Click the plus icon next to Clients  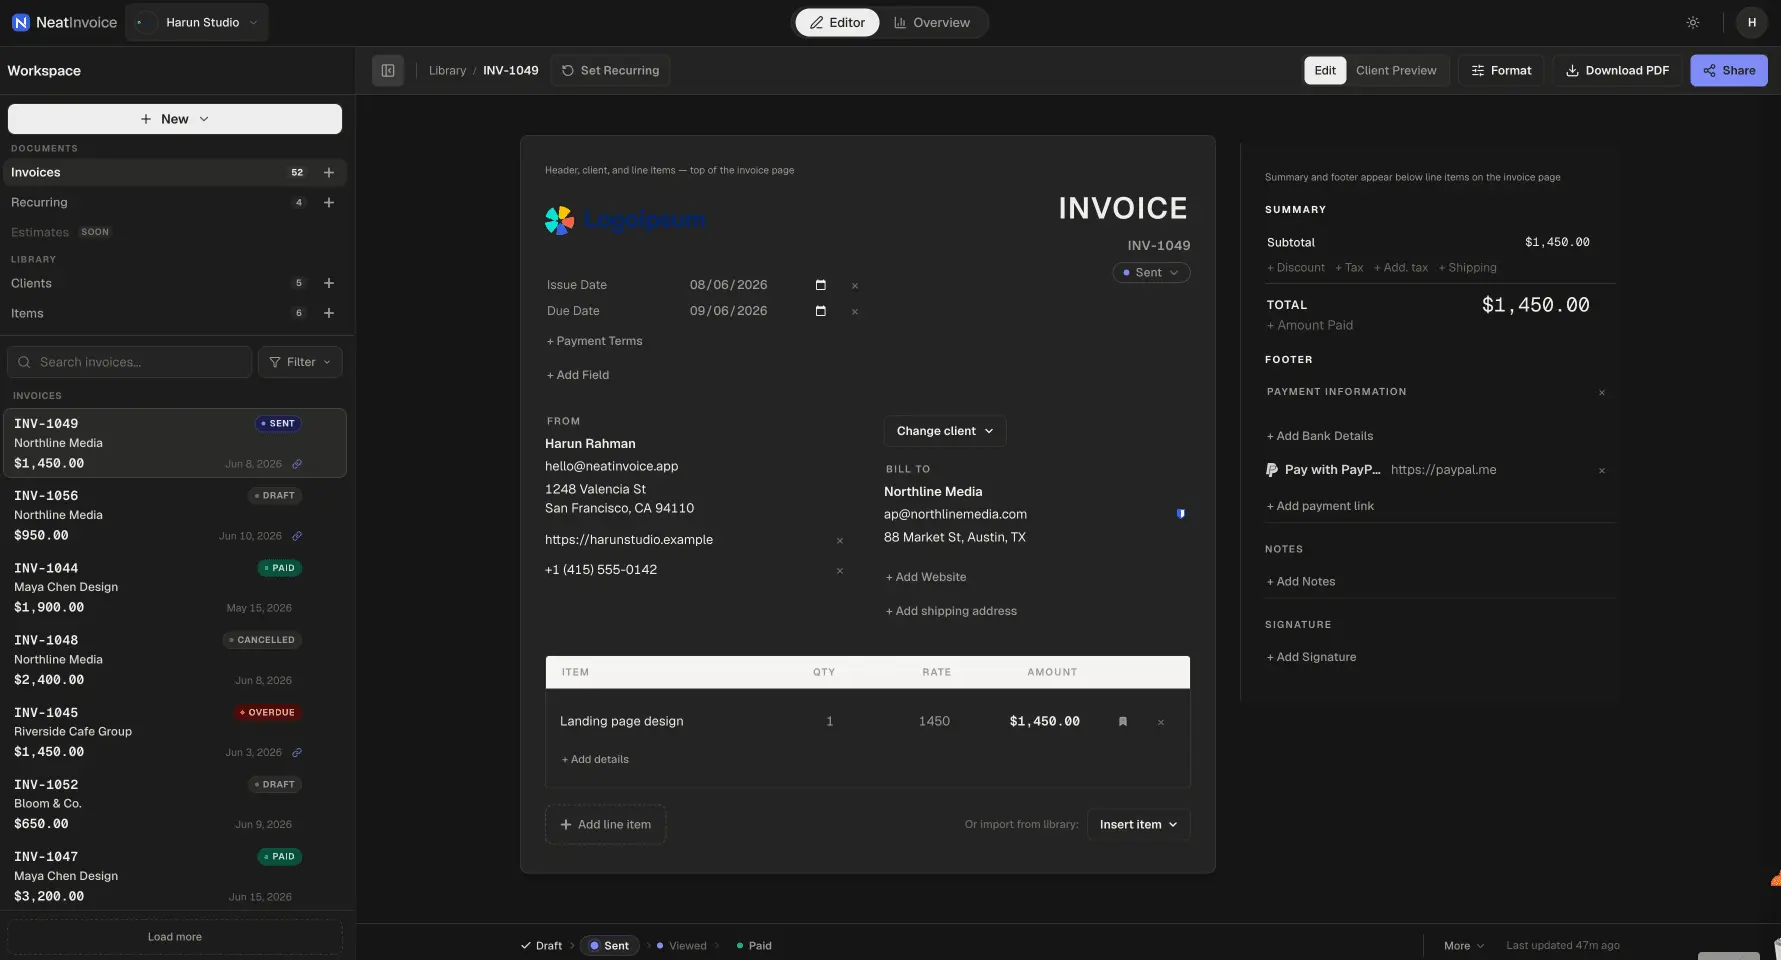point(329,283)
